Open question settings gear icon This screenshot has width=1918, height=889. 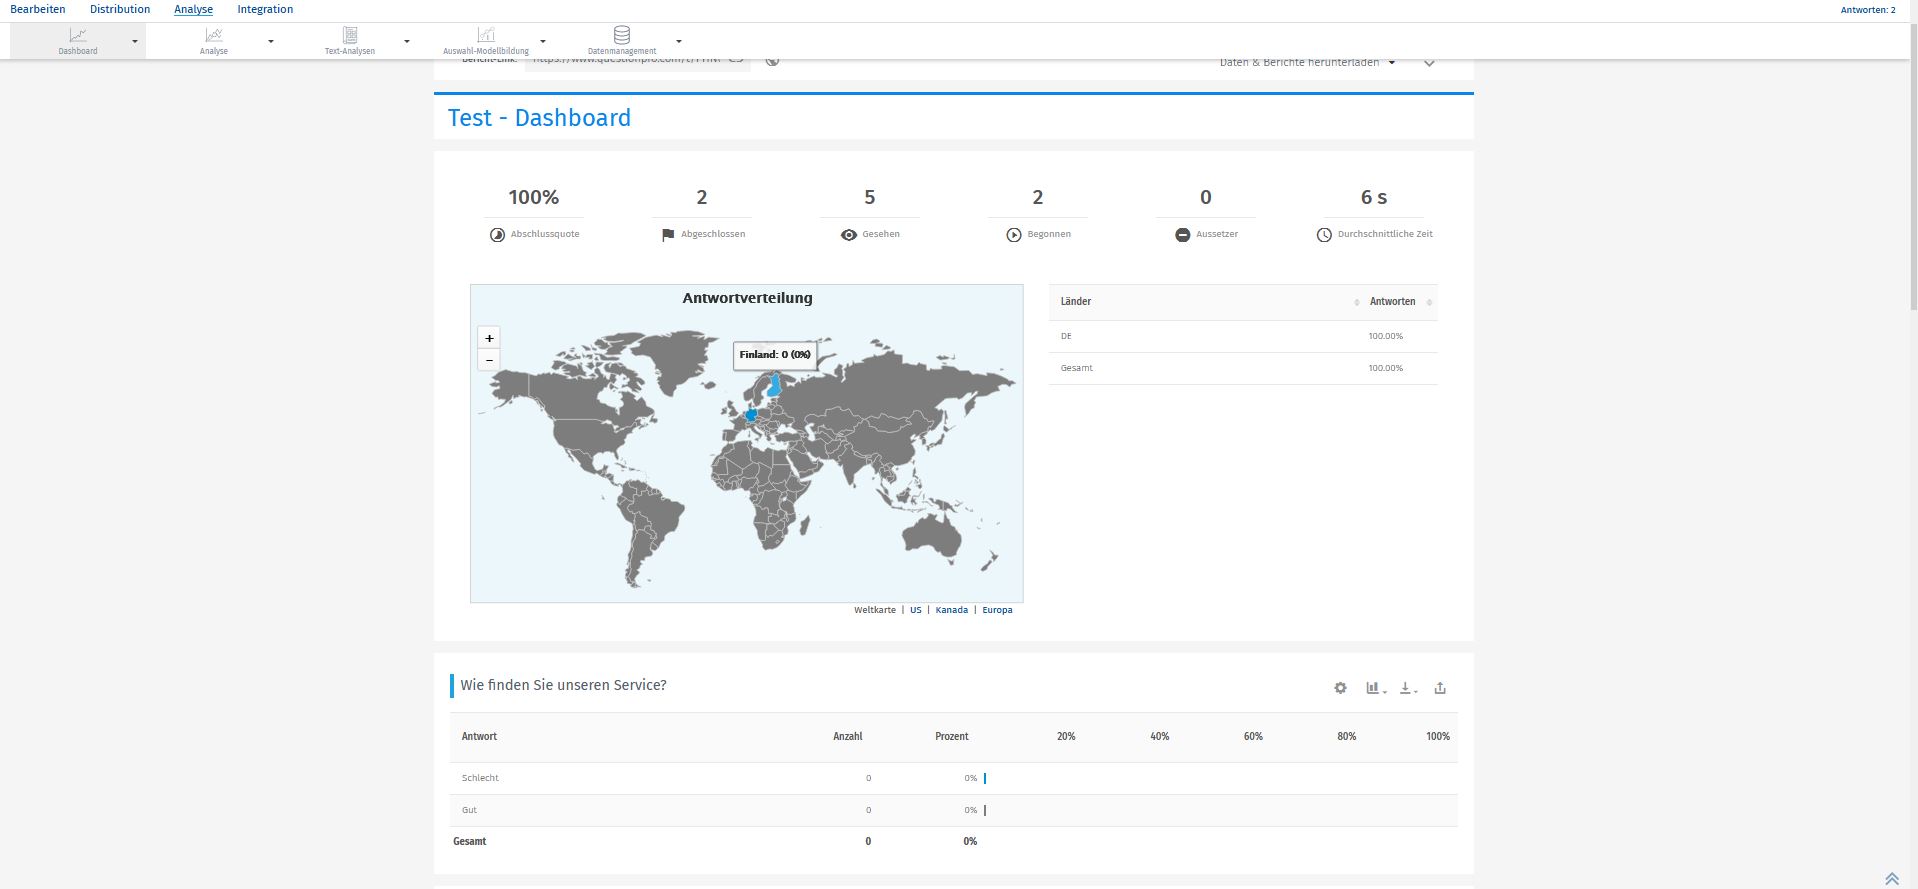click(x=1340, y=688)
